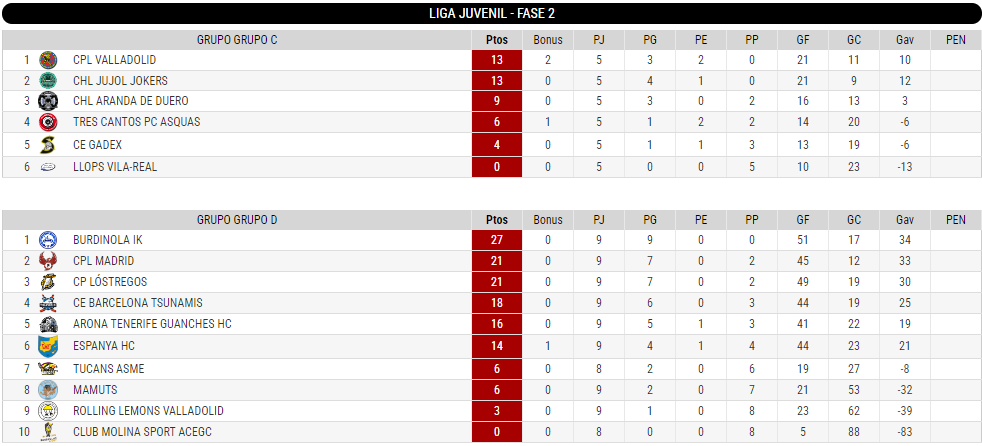This screenshot has height=446, width=982.
Task: Click the Burdinola IK team logo
Action: (x=48, y=240)
